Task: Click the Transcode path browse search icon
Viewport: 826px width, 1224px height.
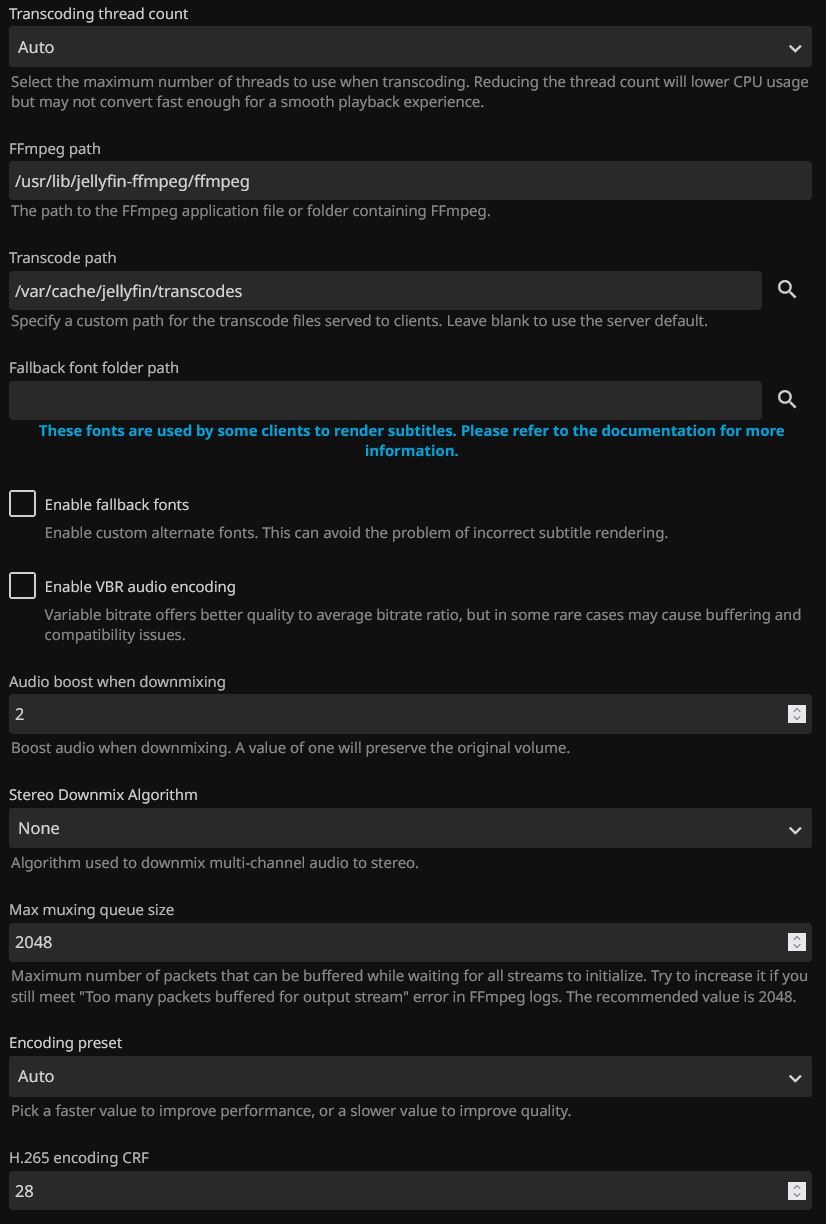Action: pyautogui.click(x=787, y=290)
